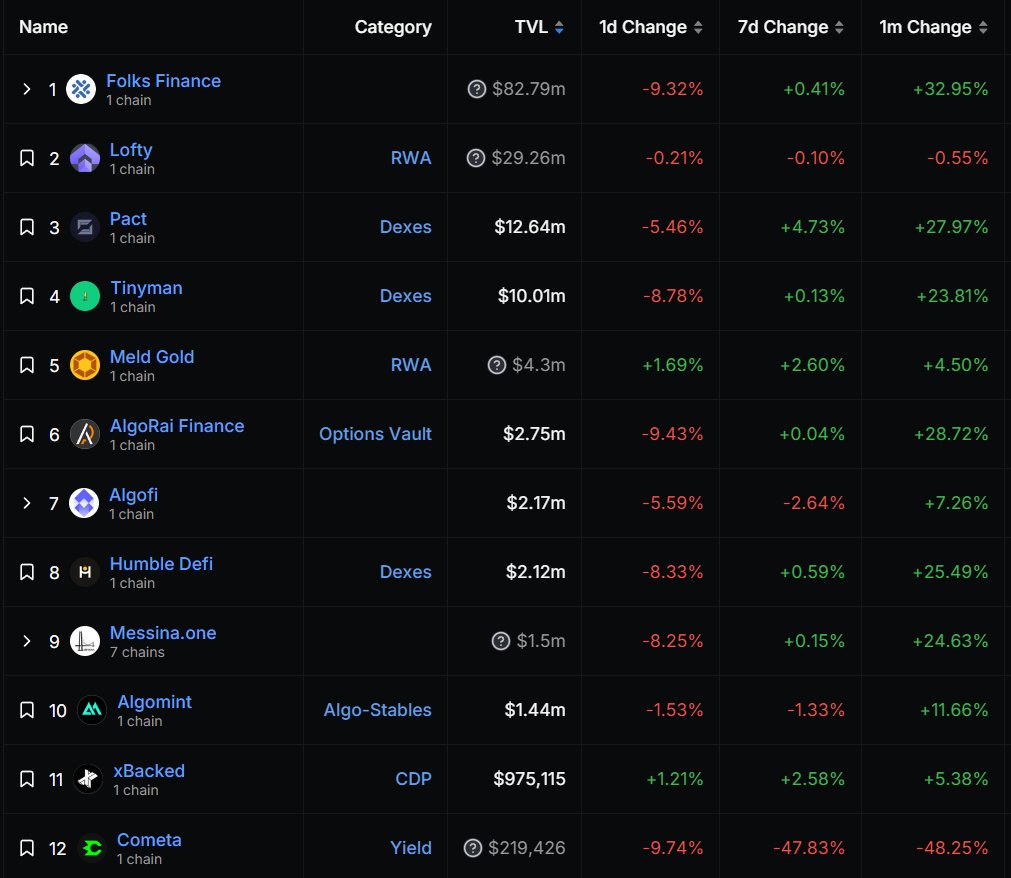Screen dimensions: 1011x878
Task: Bookmark the Meld Gold protocol
Action: (26, 365)
